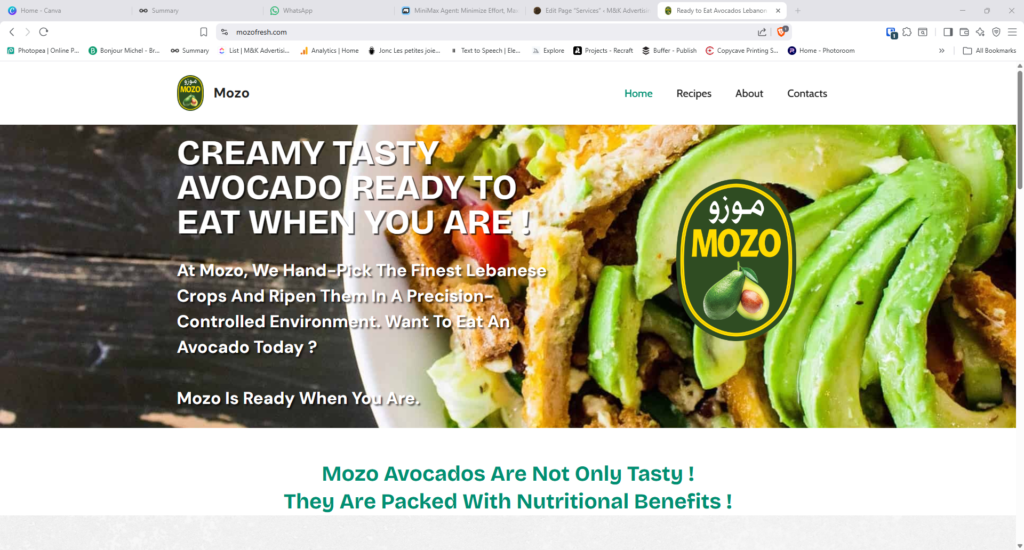The width and height of the screenshot is (1024, 550).
Task: Click the mozofresh.com address bar
Action: (490, 32)
